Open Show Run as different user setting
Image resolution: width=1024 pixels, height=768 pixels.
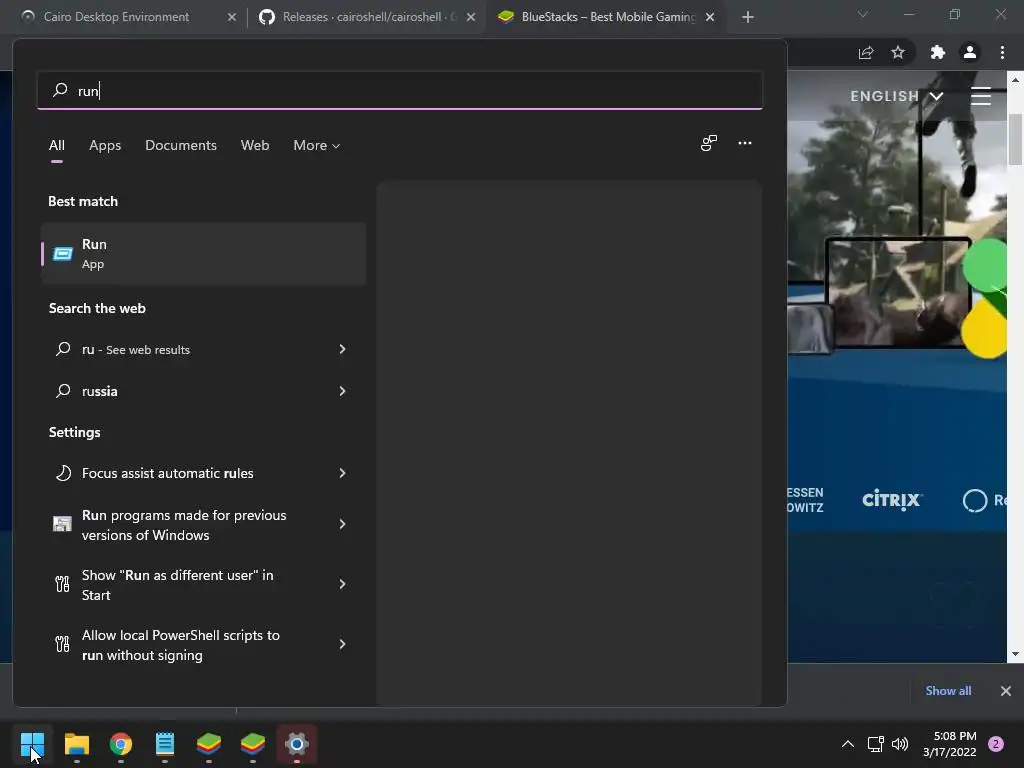tap(203, 584)
